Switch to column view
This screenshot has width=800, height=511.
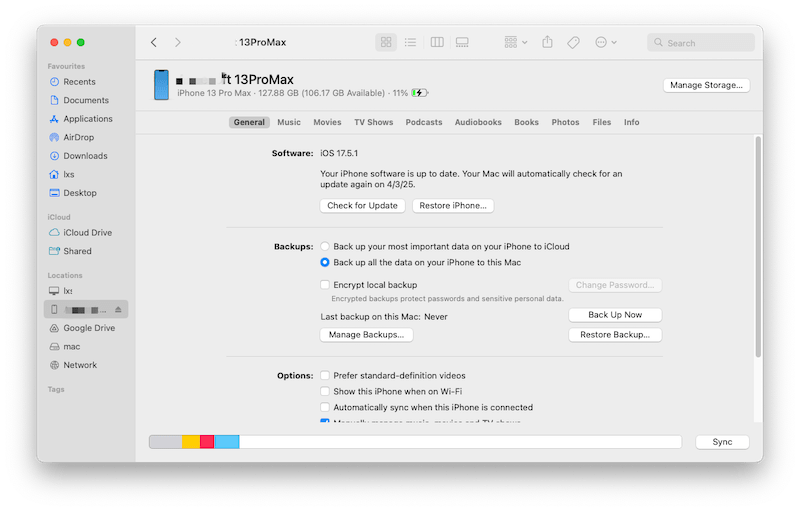[437, 43]
